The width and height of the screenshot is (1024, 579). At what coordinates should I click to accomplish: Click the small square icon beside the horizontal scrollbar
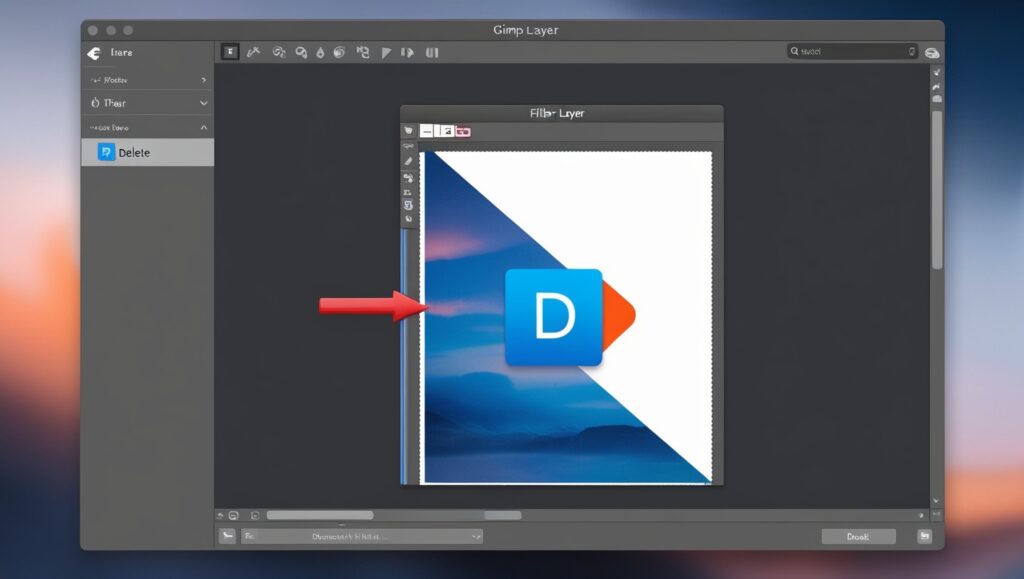click(x=255, y=516)
